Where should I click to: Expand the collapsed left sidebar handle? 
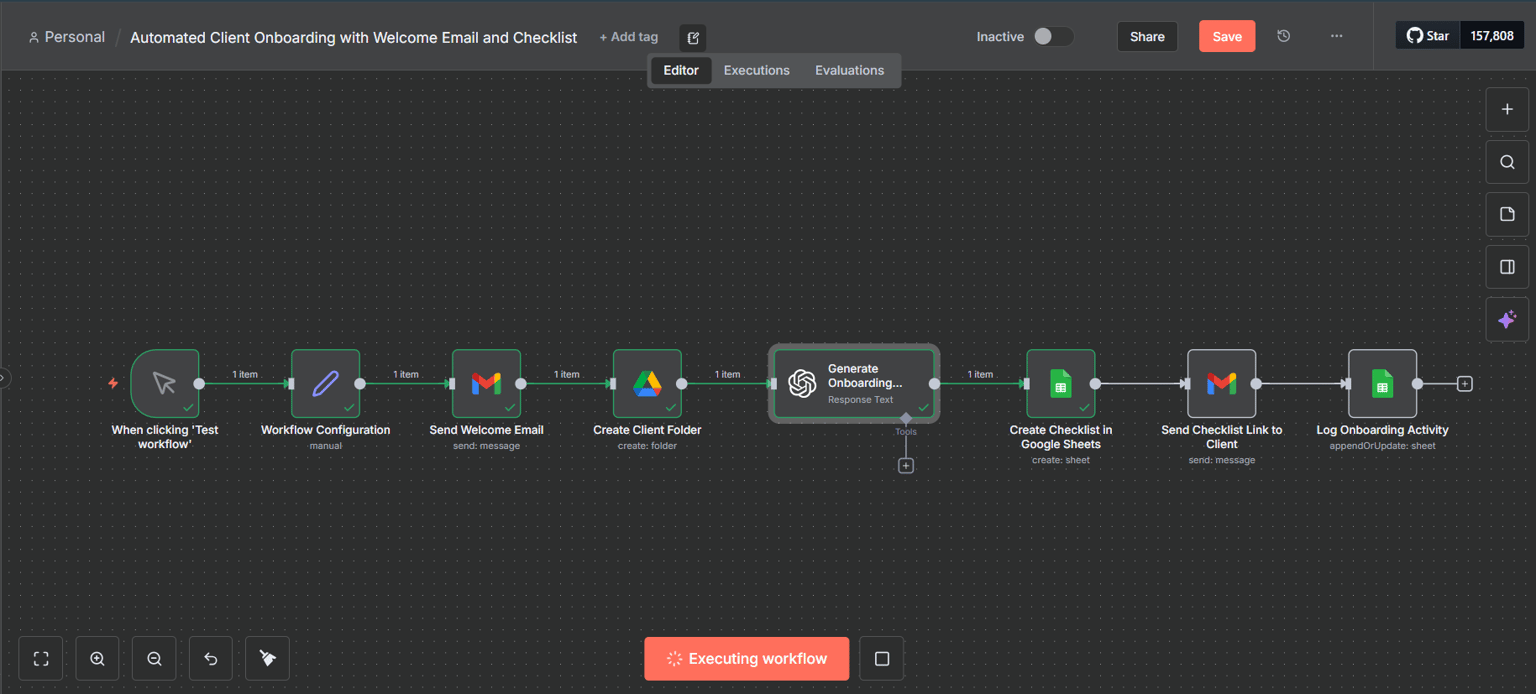pos(4,378)
